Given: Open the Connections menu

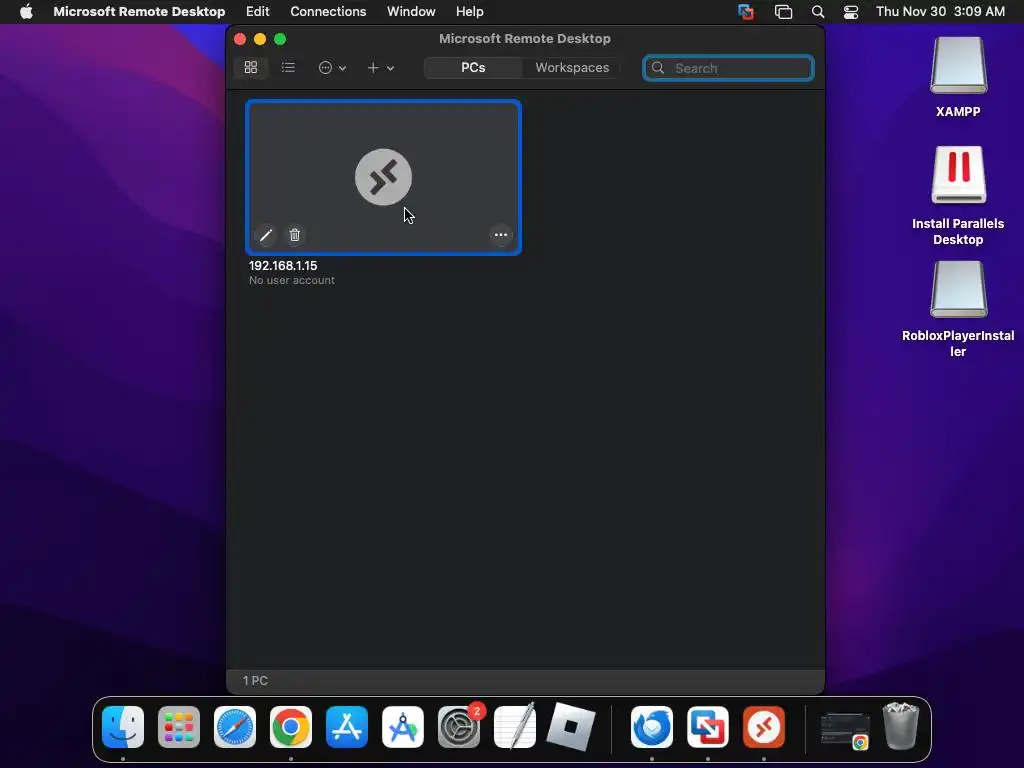Looking at the screenshot, I should (x=328, y=11).
